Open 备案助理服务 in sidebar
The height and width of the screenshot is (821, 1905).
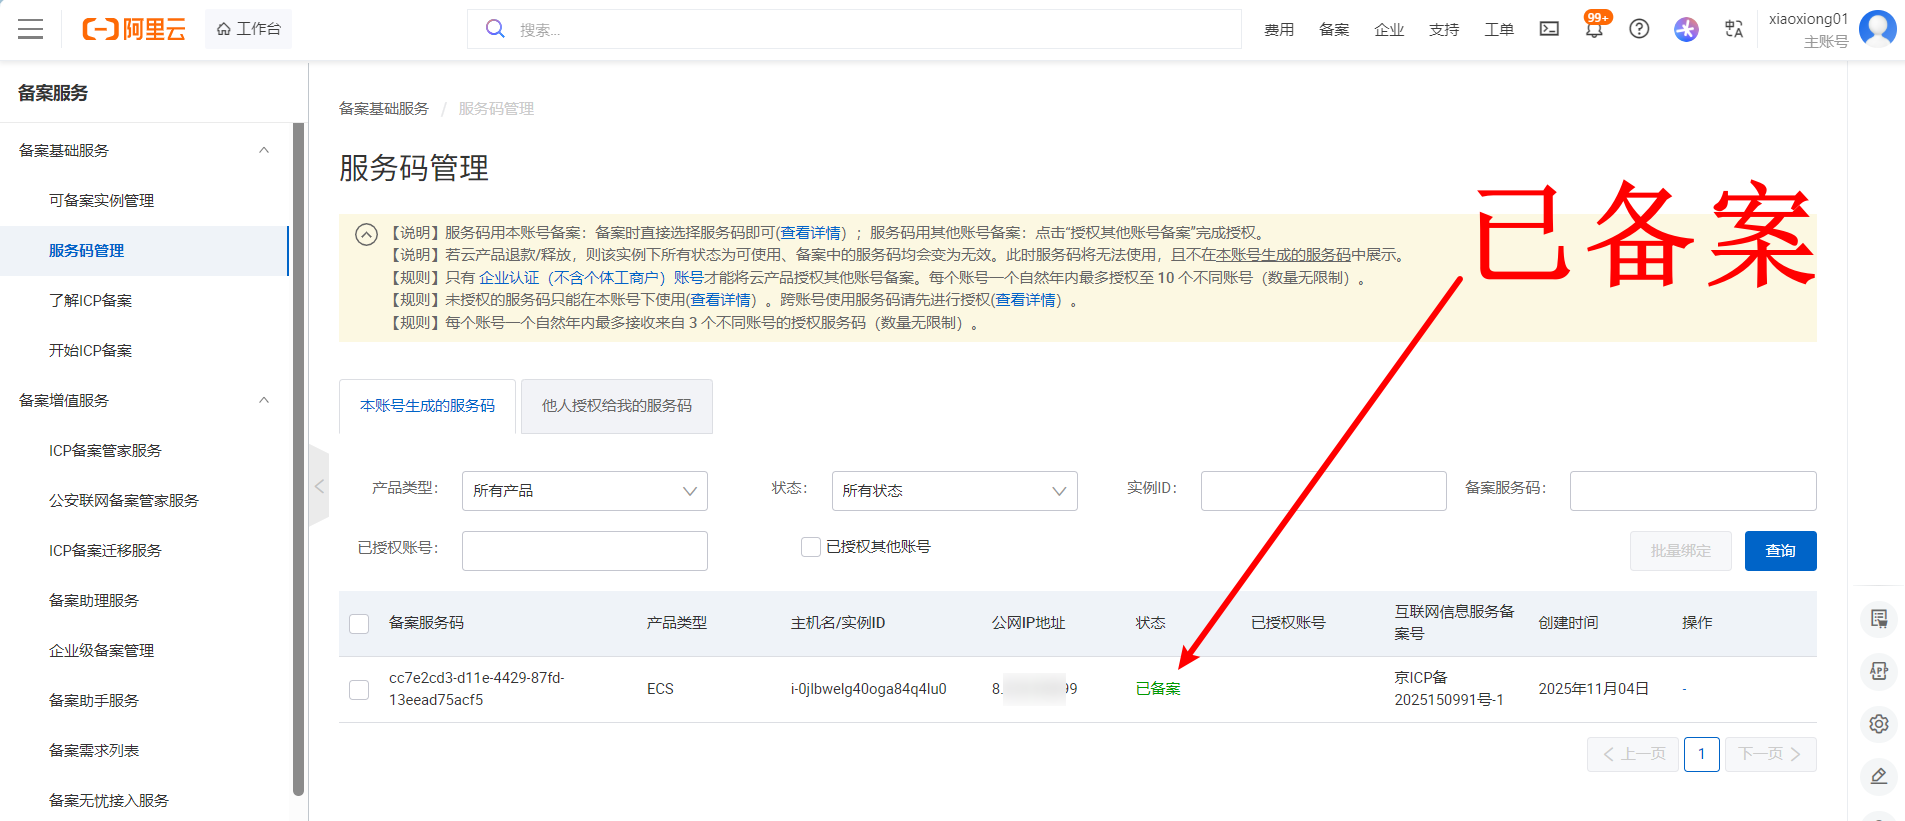(x=94, y=601)
